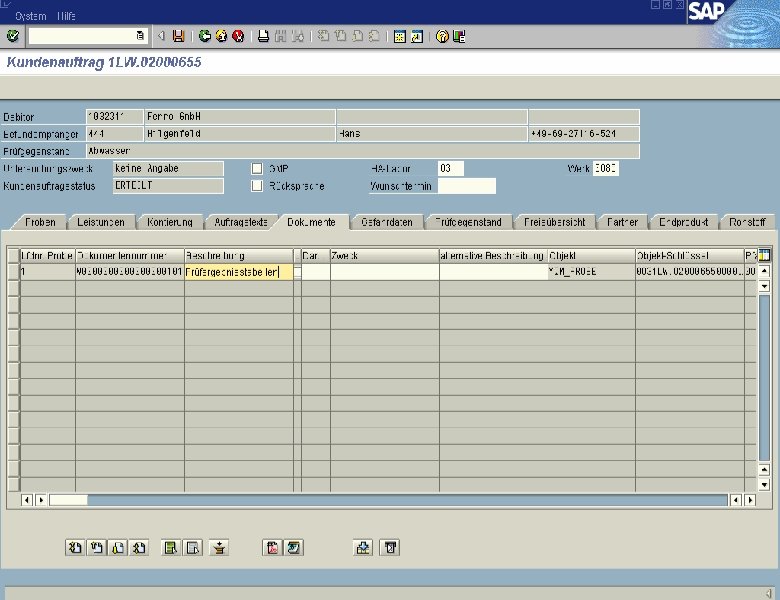Toggle the Rücksprache checkbox

(x=257, y=186)
